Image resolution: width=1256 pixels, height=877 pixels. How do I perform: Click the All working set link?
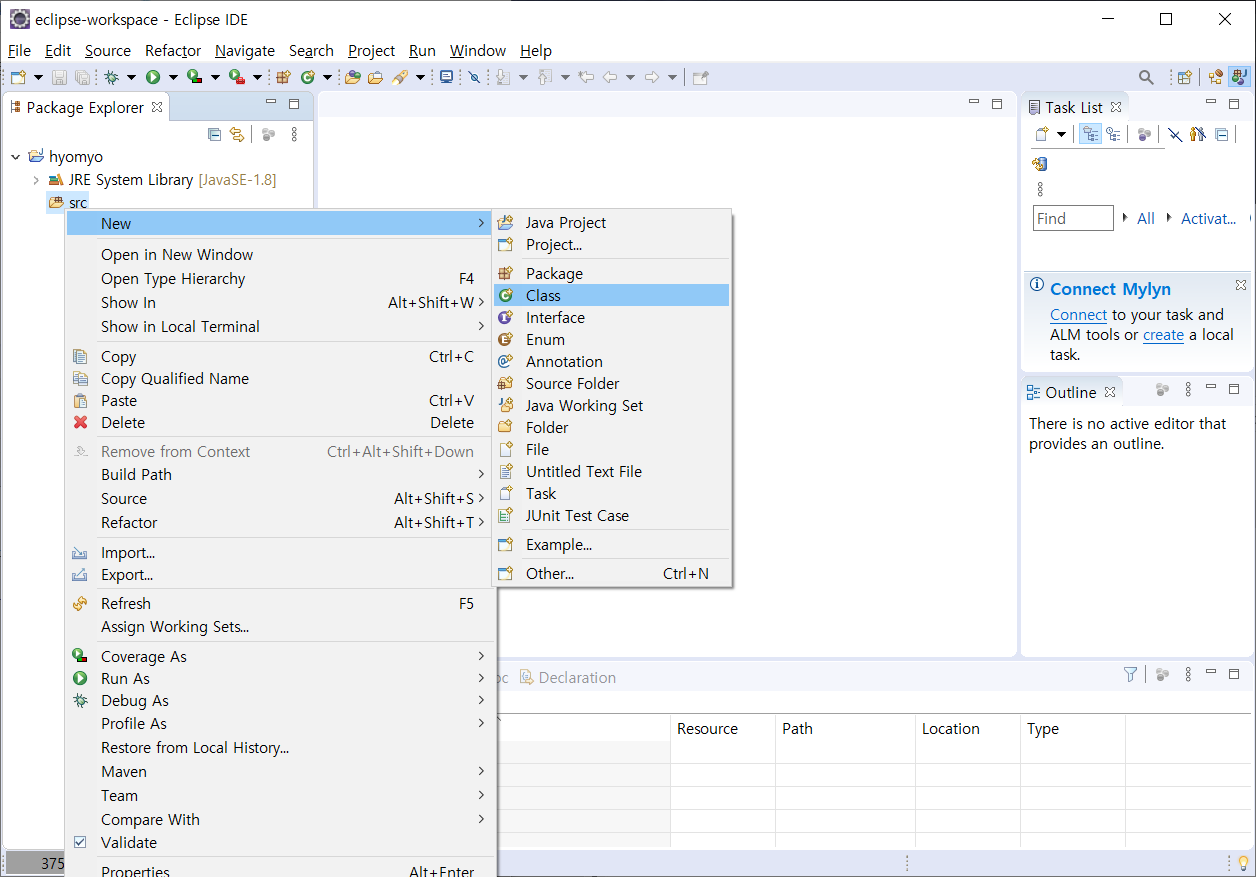[1146, 218]
